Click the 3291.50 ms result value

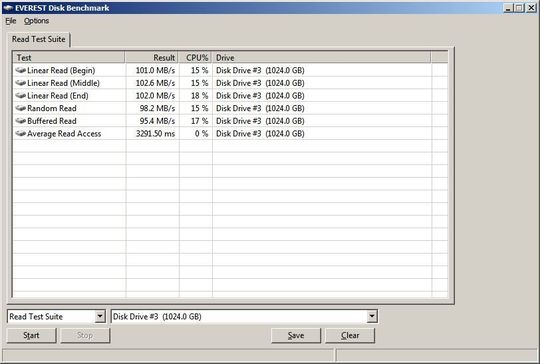(155, 134)
